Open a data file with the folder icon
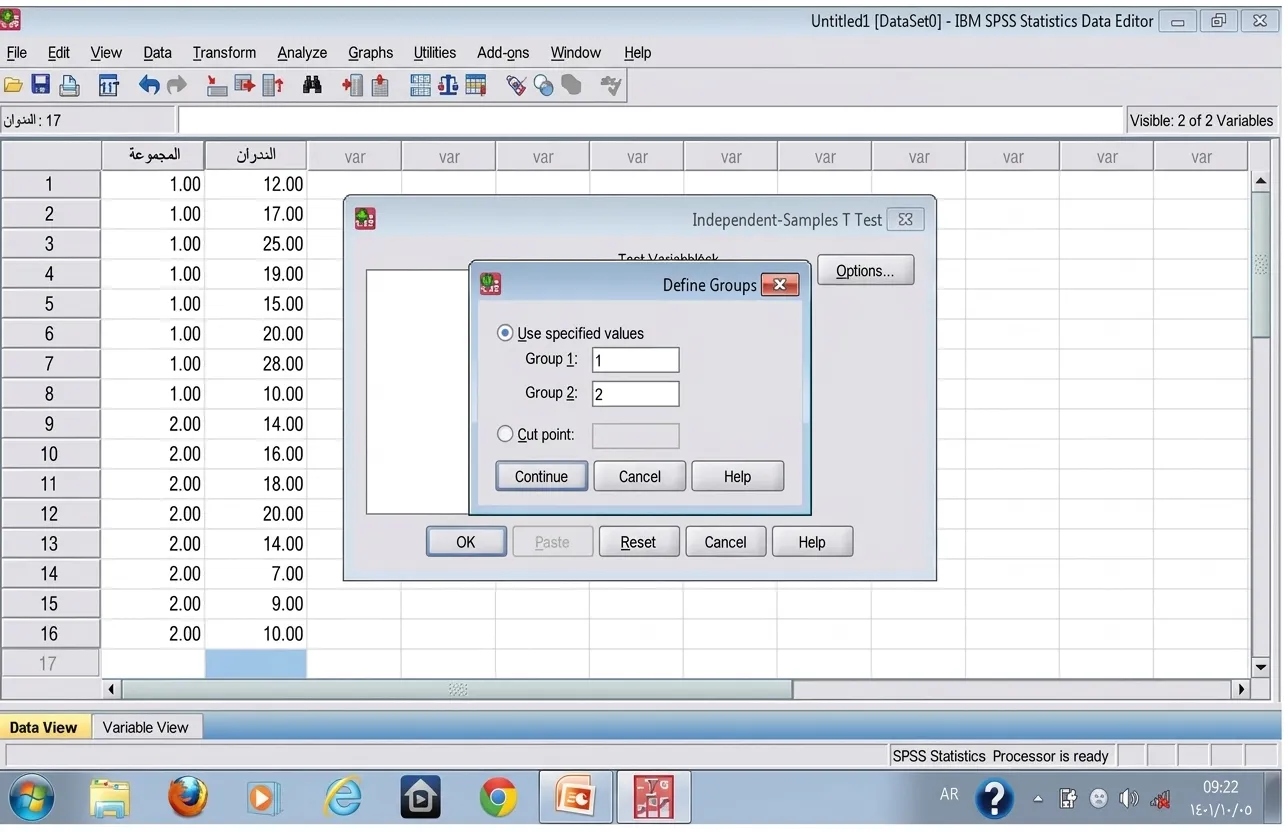1288x832 pixels. (x=13, y=86)
